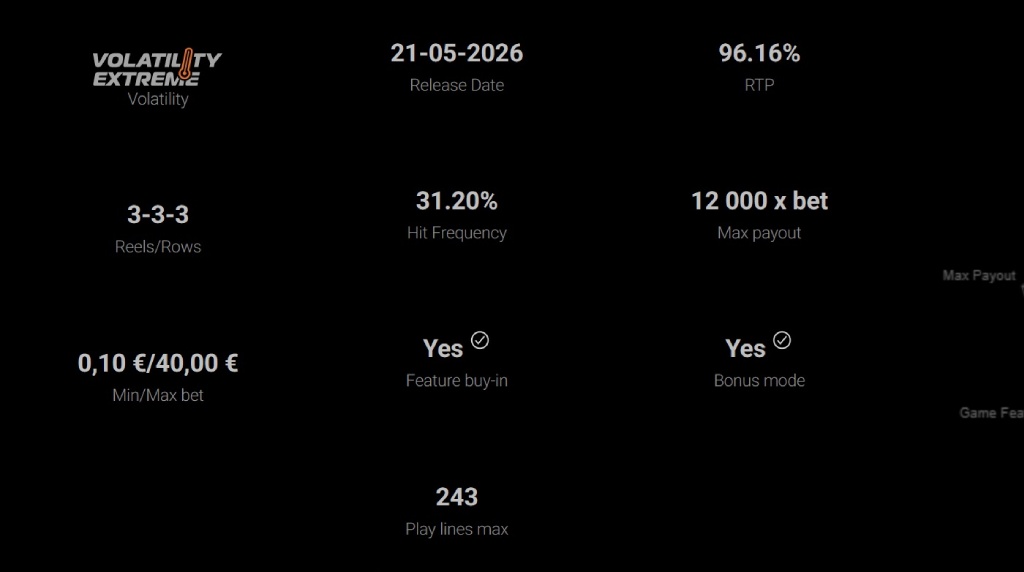Screen dimensions: 1024x572
Task: Click the Max payout label under 12 000 x bet
Action: click(x=759, y=233)
